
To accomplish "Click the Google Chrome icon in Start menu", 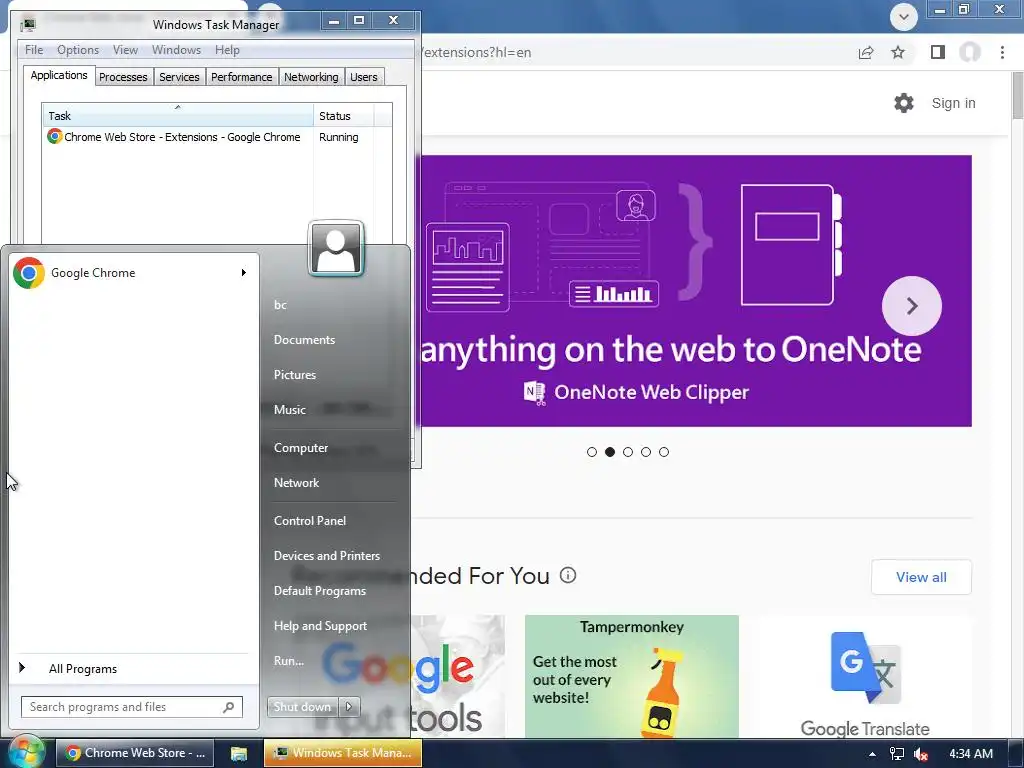I will [29, 273].
